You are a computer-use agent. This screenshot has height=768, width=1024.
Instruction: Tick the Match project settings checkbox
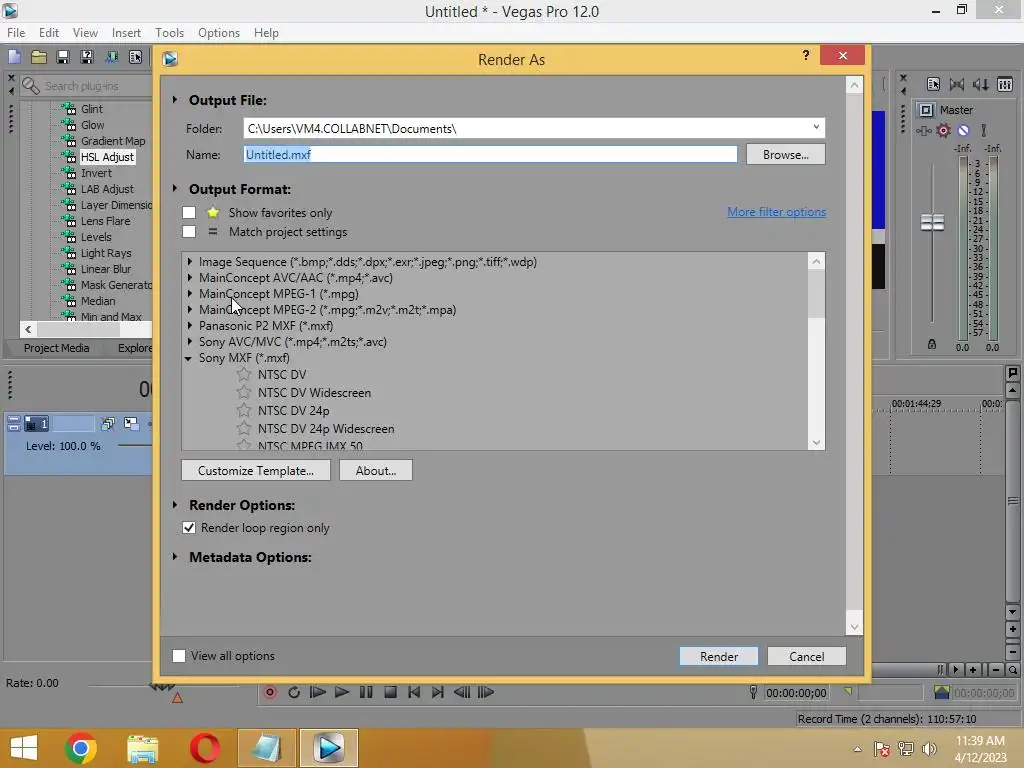[x=189, y=232]
